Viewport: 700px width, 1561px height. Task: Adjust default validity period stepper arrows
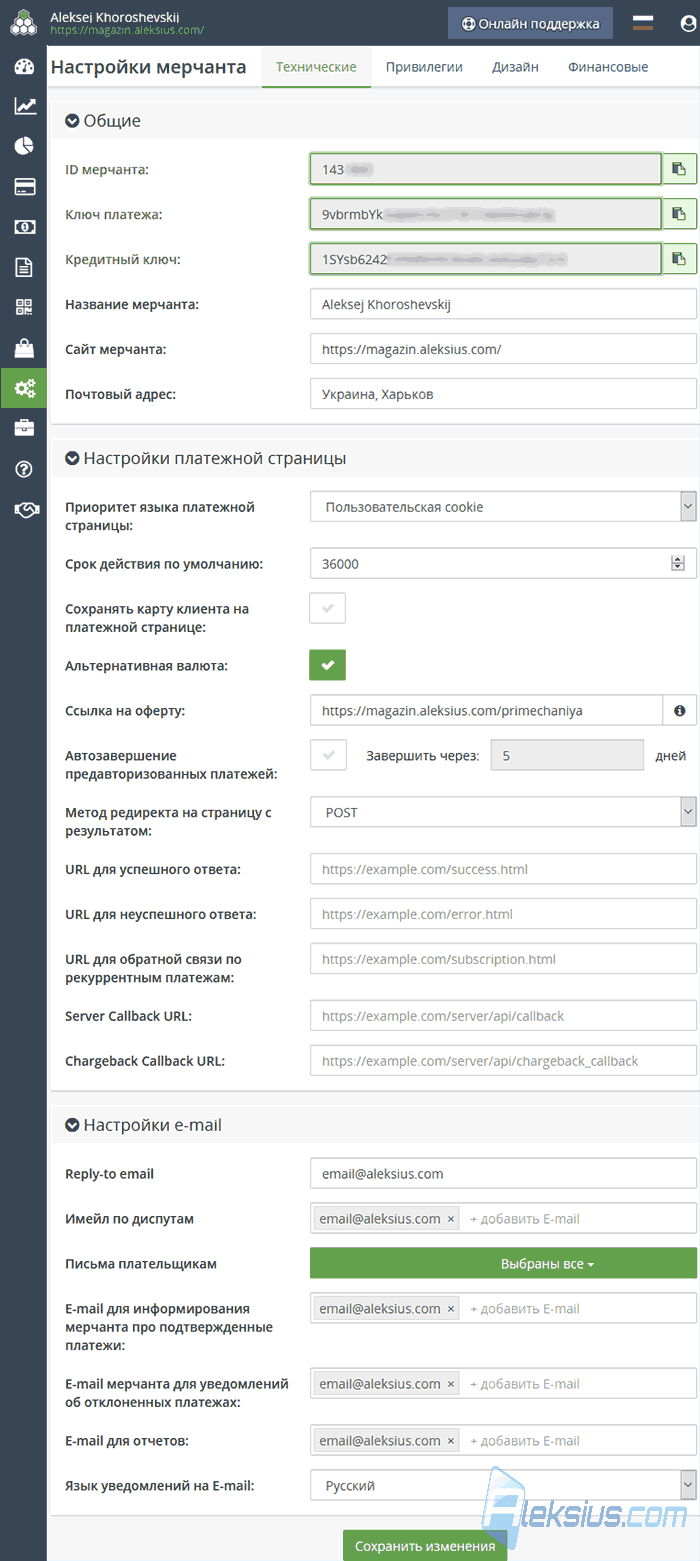point(677,564)
